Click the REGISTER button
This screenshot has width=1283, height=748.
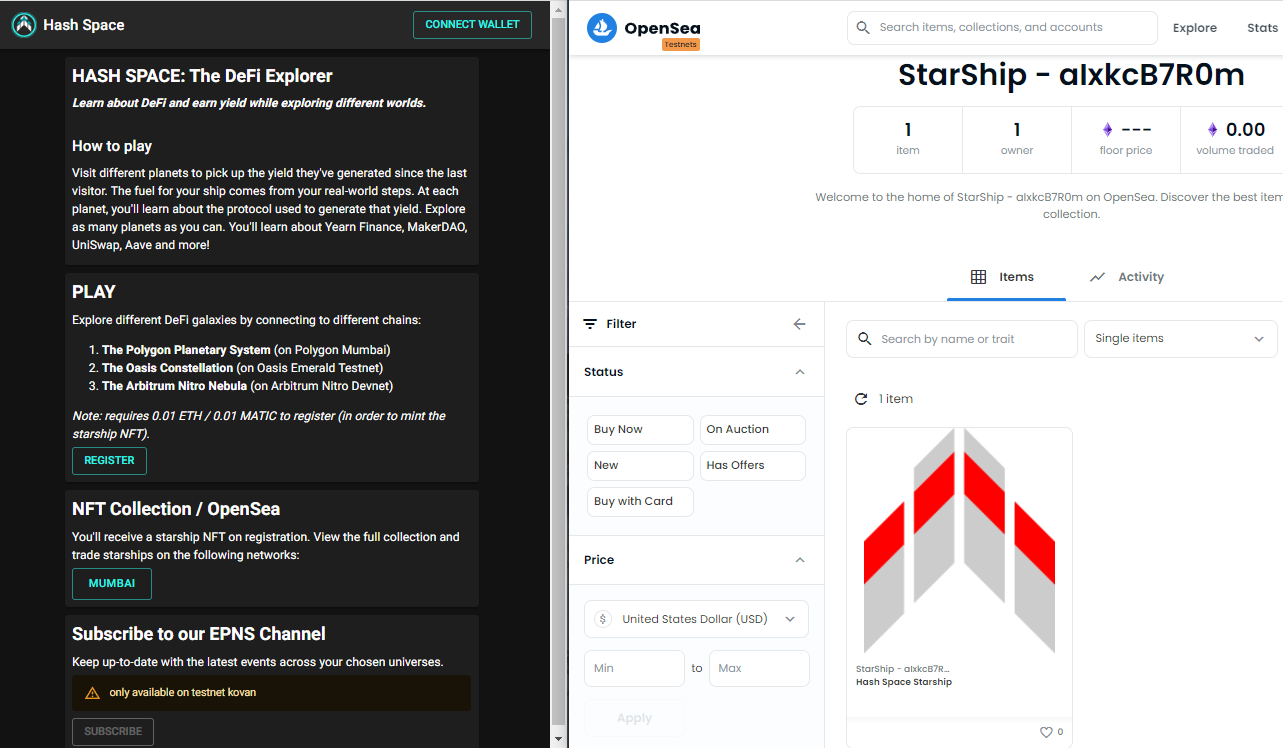pos(109,461)
